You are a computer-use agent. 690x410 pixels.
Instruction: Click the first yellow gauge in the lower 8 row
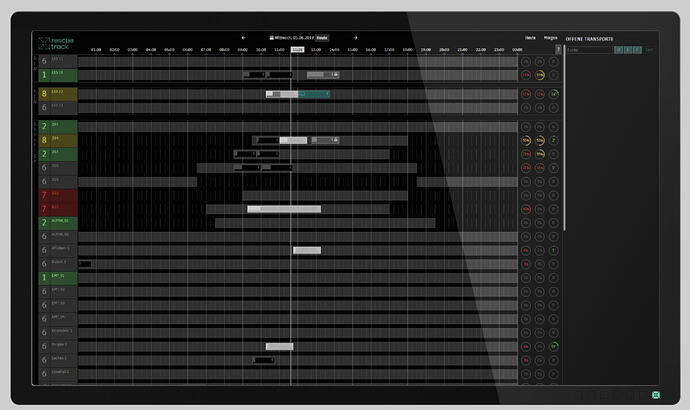[526, 140]
